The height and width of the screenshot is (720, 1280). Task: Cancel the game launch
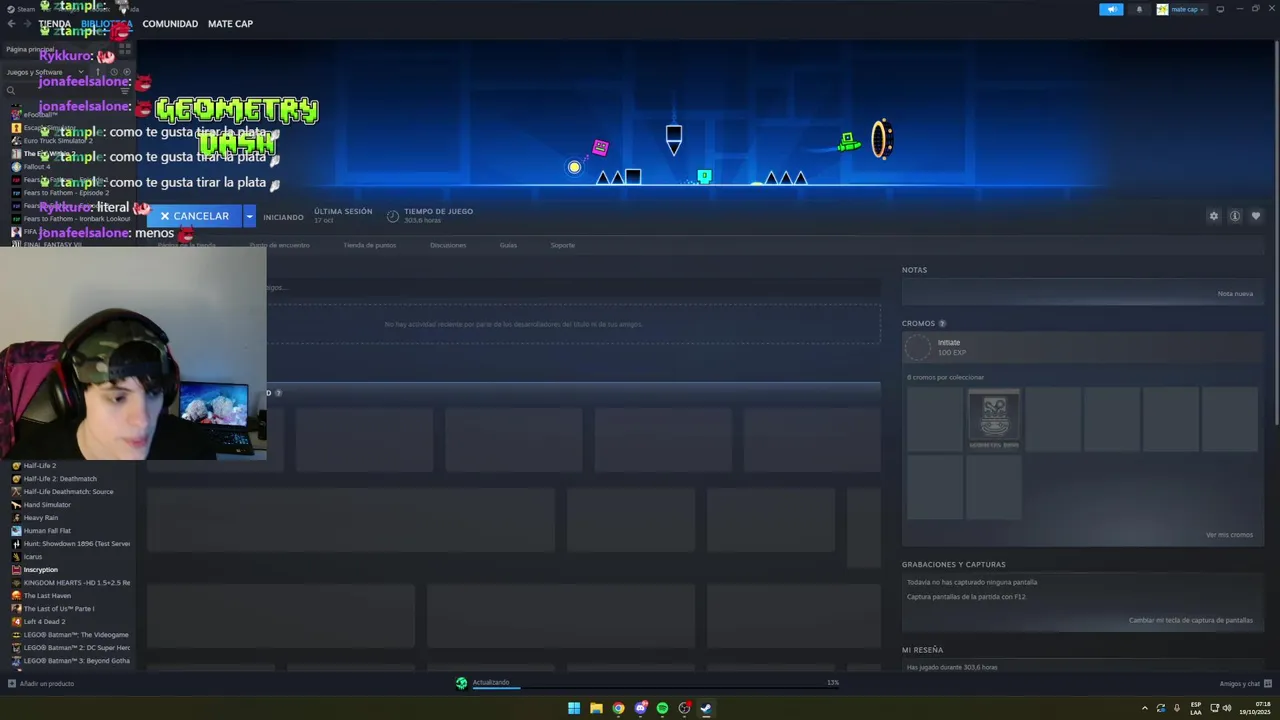click(195, 216)
